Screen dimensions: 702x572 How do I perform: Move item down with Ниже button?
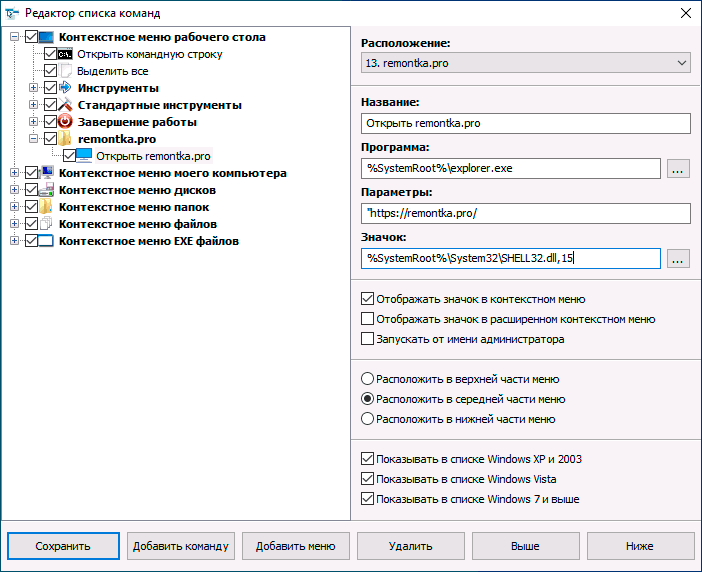[x=640, y=546]
